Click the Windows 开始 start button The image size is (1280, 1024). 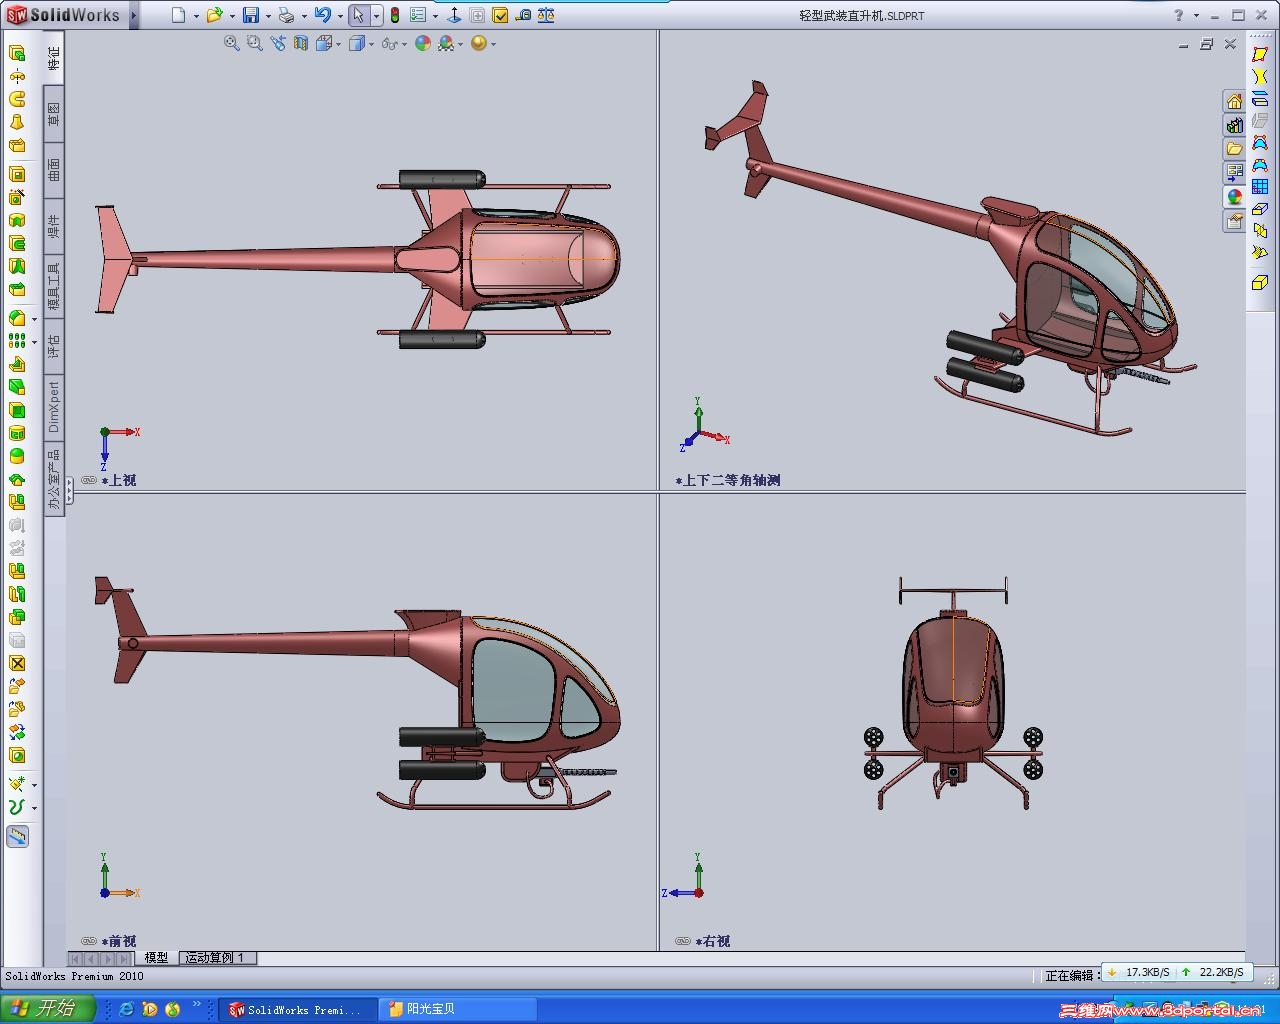[x=46, y=1009]
